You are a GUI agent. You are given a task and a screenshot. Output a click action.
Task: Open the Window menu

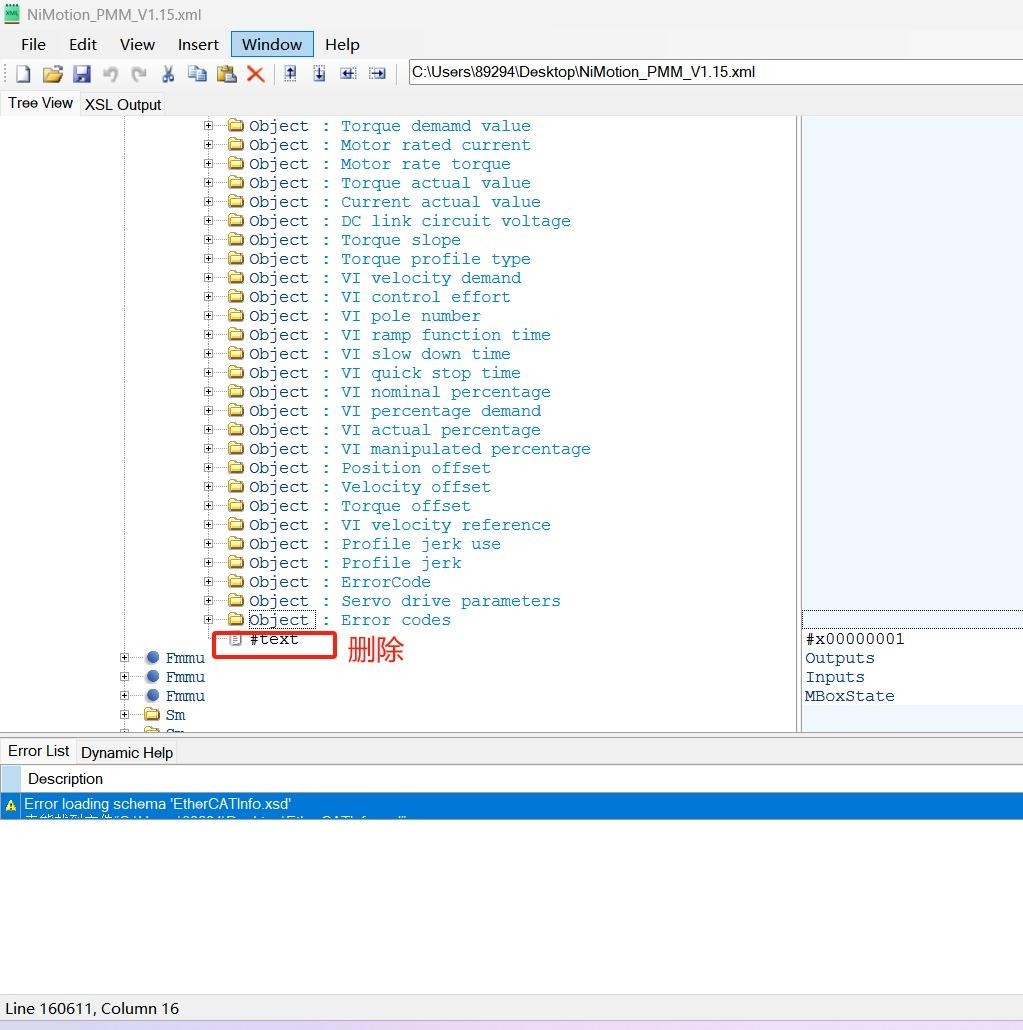(272, 45)
